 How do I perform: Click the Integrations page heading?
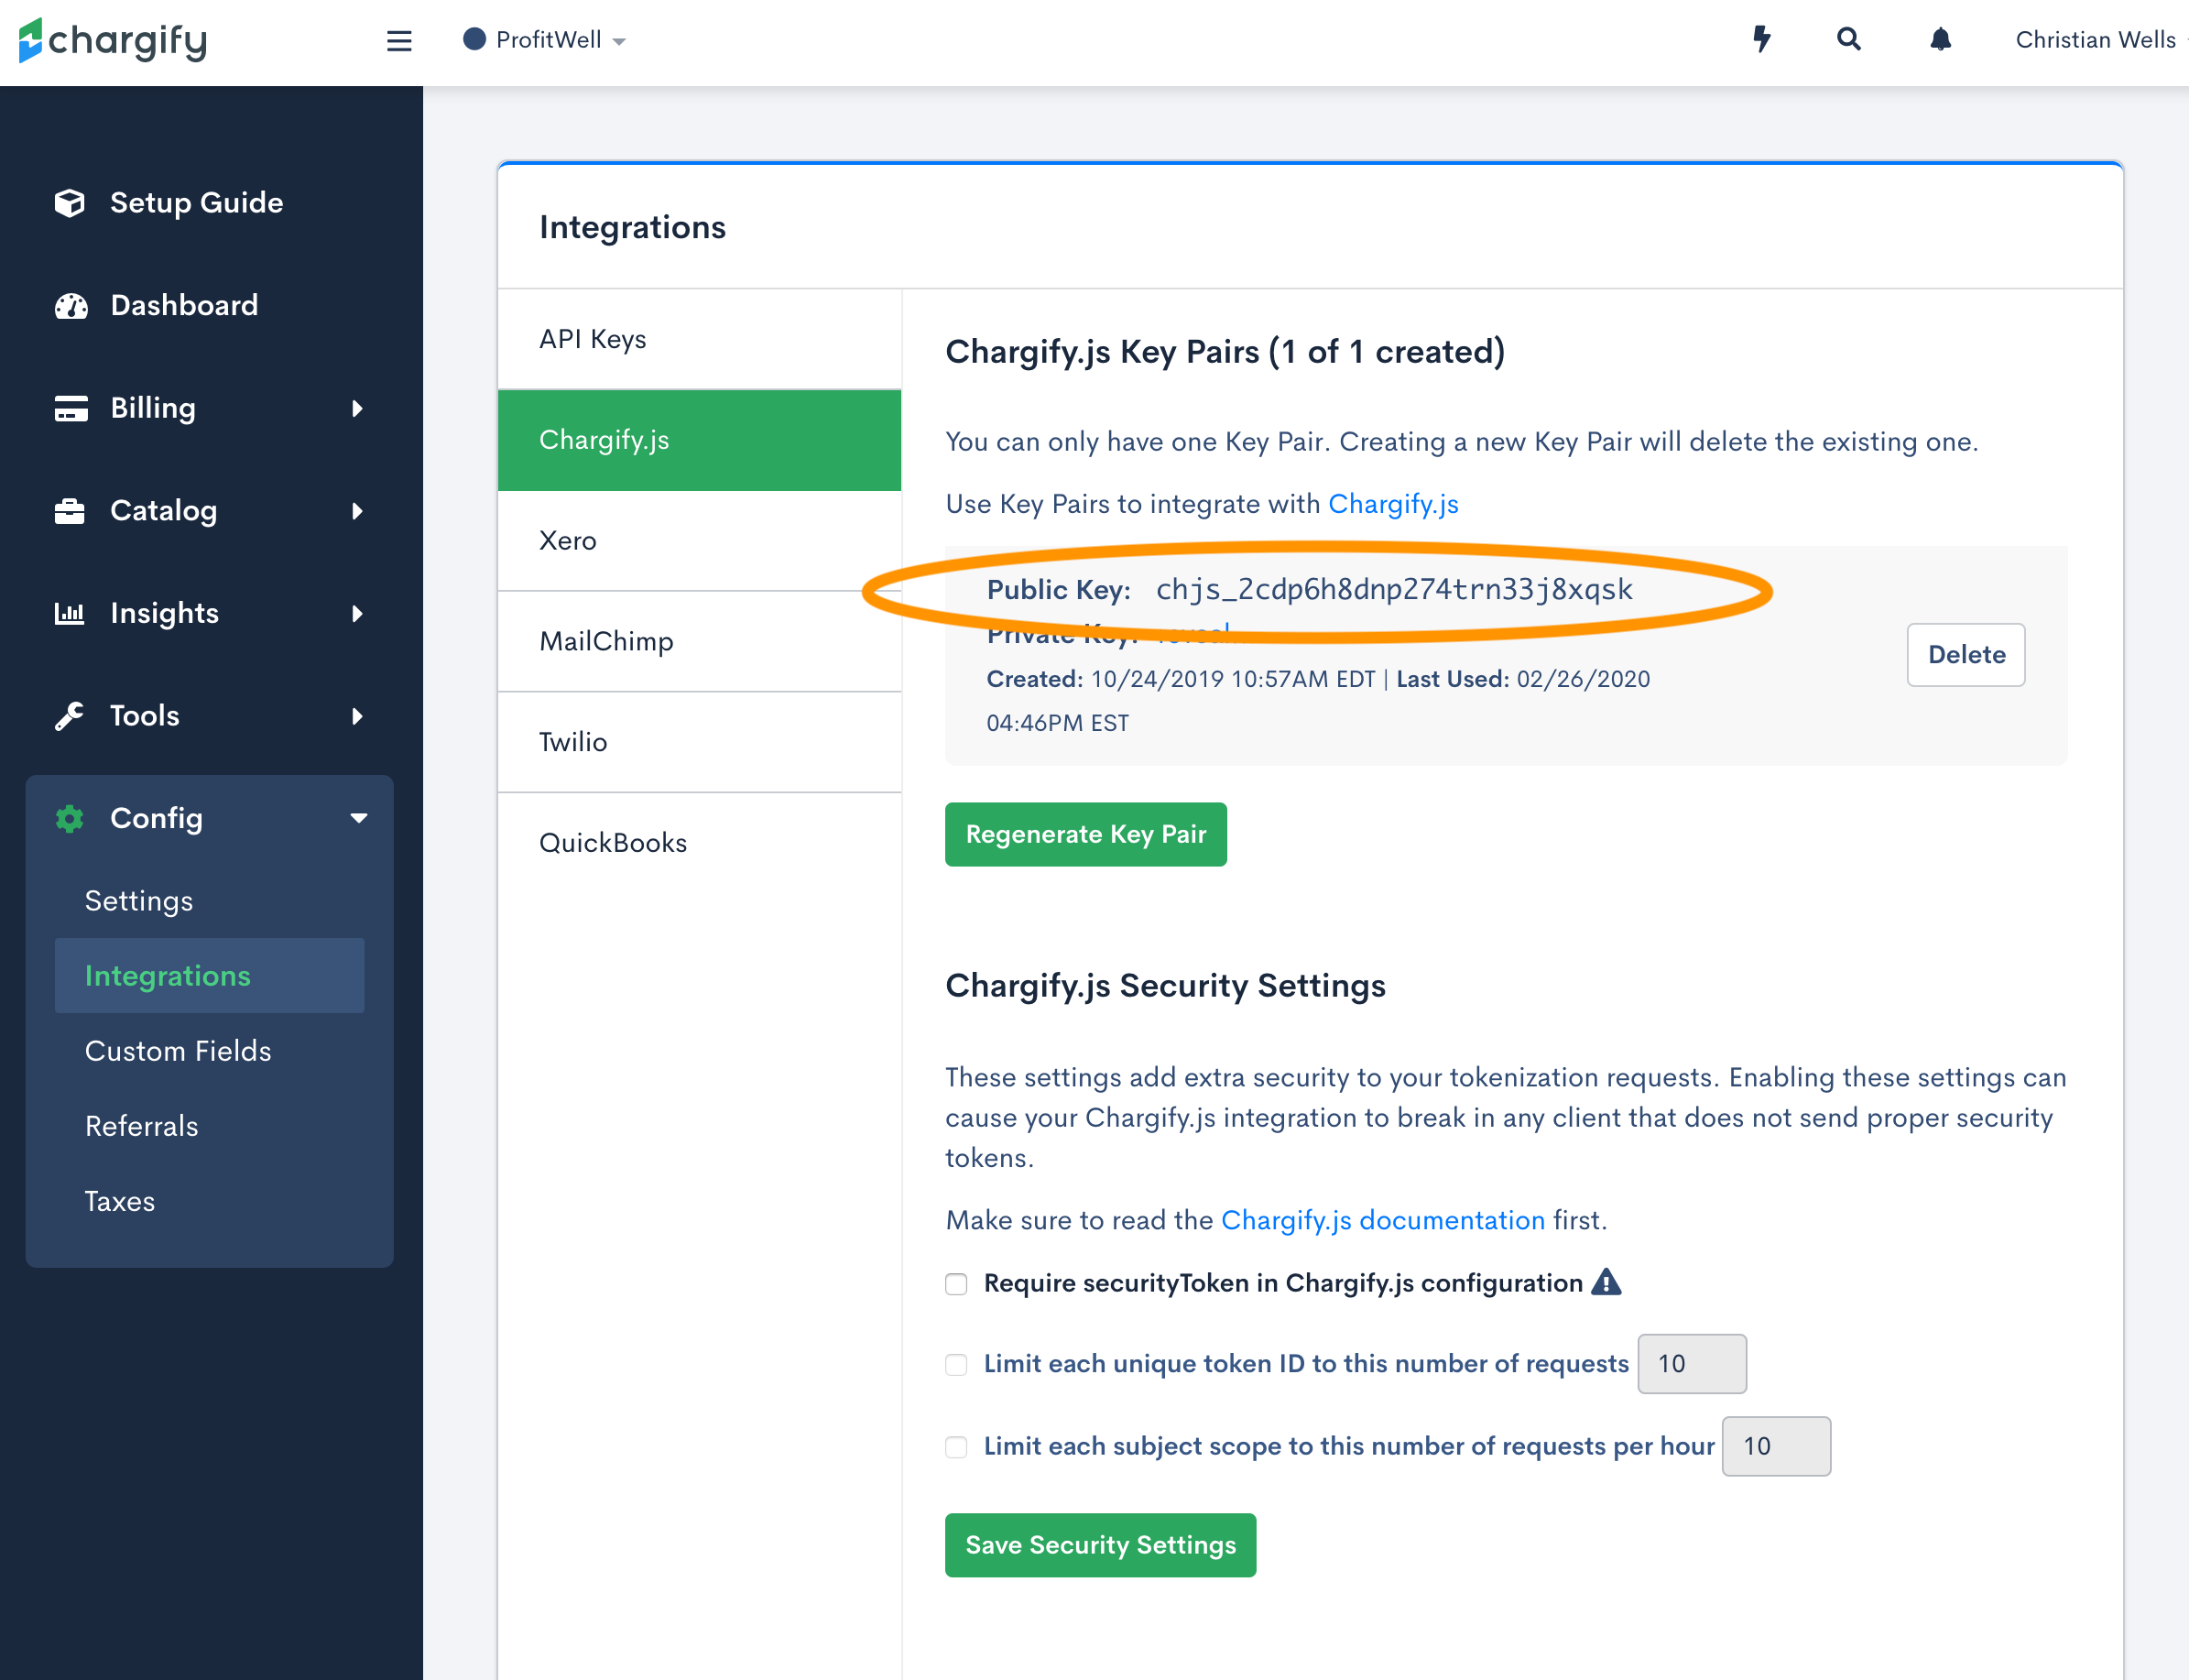(x=632, y=227)
